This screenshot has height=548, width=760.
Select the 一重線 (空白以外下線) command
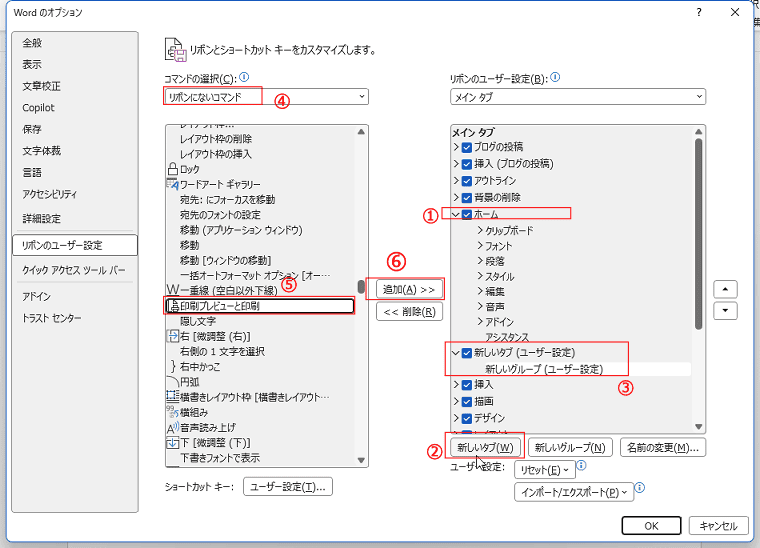pos(228,290)
